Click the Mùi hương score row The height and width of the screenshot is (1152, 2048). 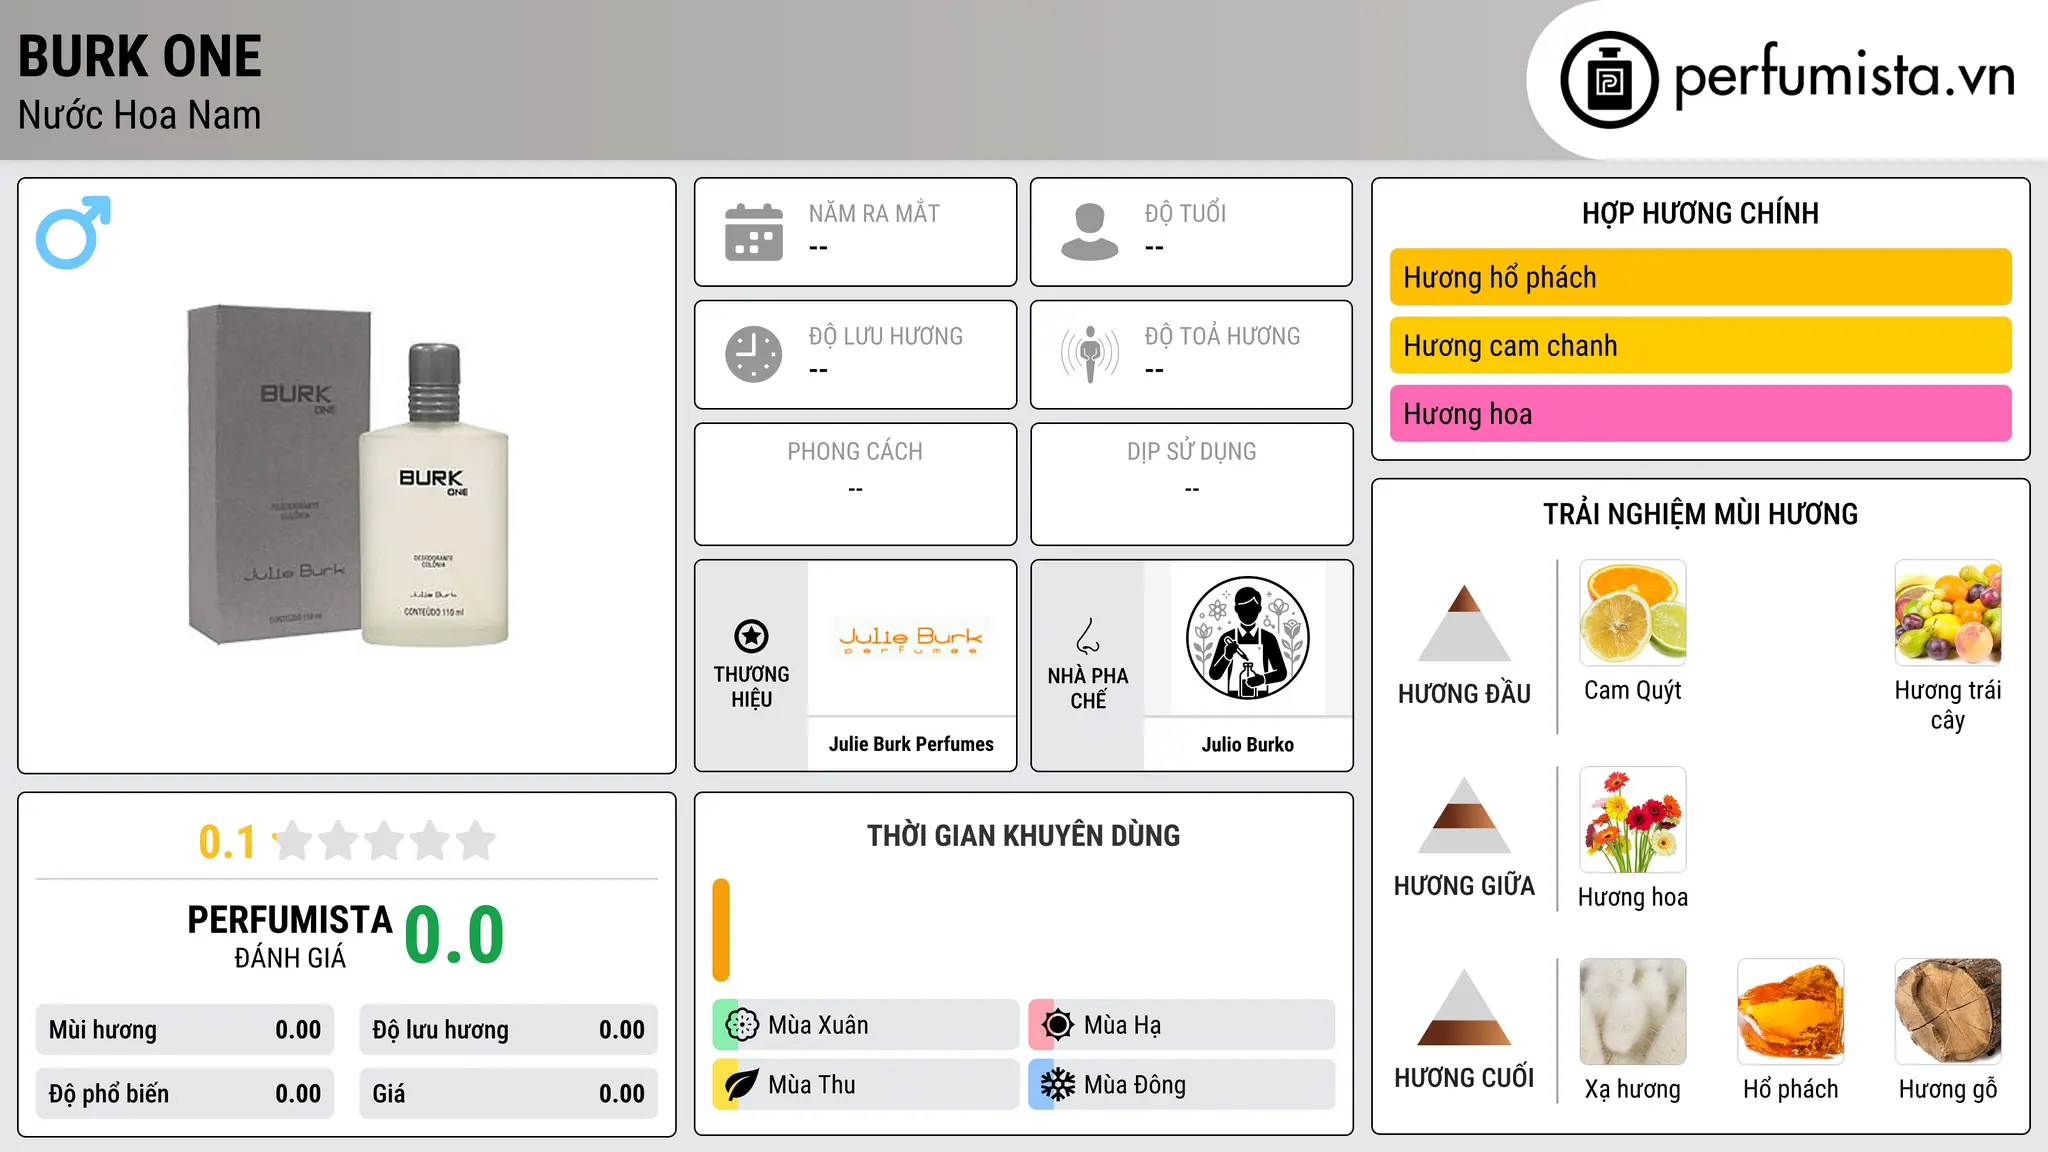pyautogui.click(x=185, y=1030)
